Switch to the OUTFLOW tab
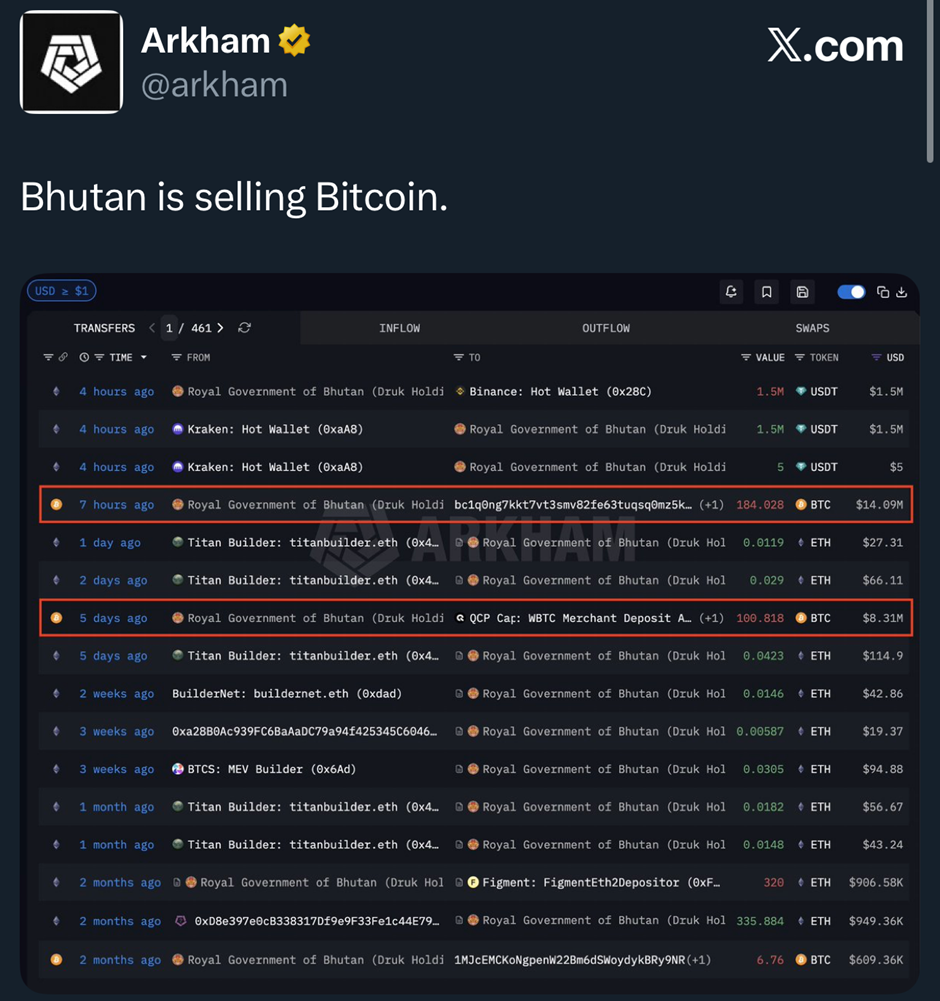Screen dimensions: 940x1001 click(606, 328)
